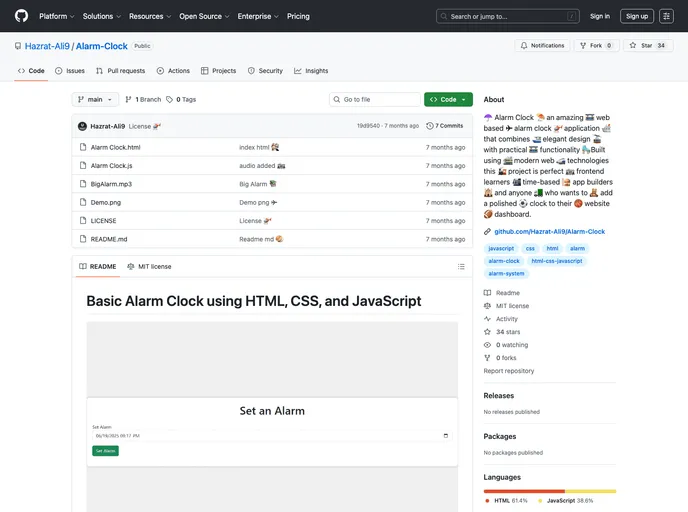Image resolution: width=688 pixels, height=512 pixels.
Task: Click the Fork repository icon
Action: pos(584,46)
